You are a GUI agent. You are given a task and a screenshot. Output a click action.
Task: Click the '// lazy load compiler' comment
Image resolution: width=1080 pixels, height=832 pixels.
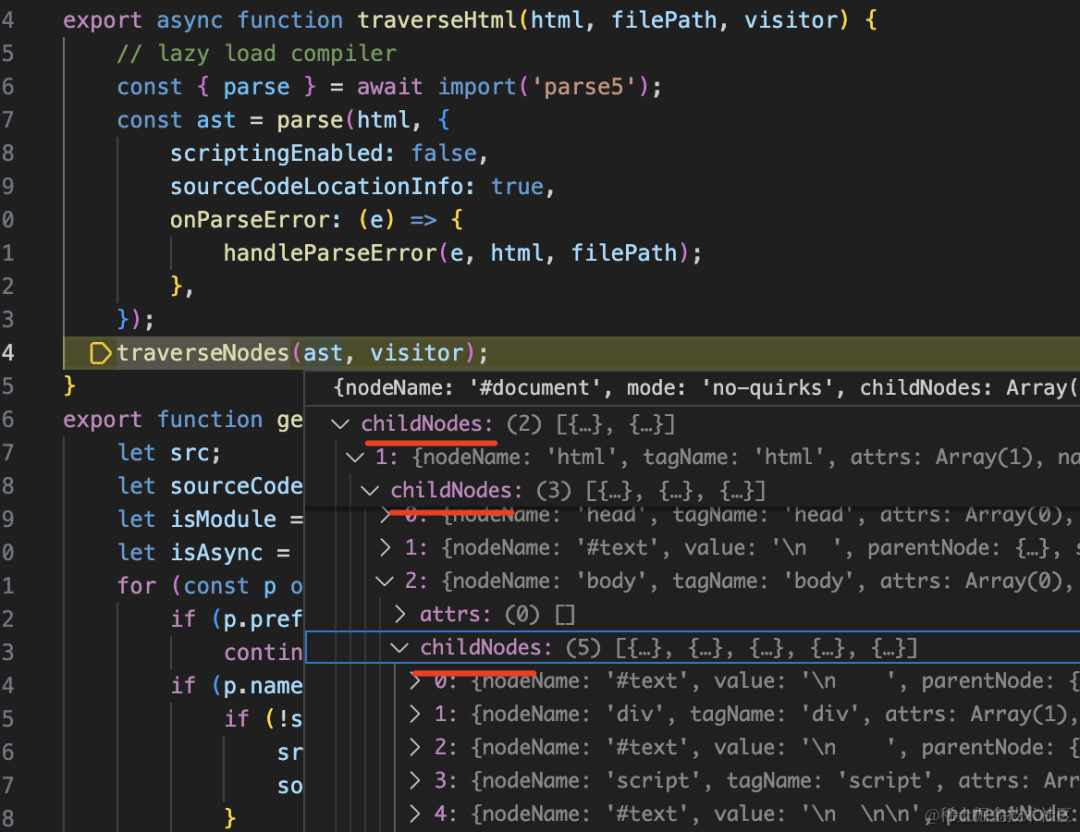pyautogui.click(x=257, y=54)
